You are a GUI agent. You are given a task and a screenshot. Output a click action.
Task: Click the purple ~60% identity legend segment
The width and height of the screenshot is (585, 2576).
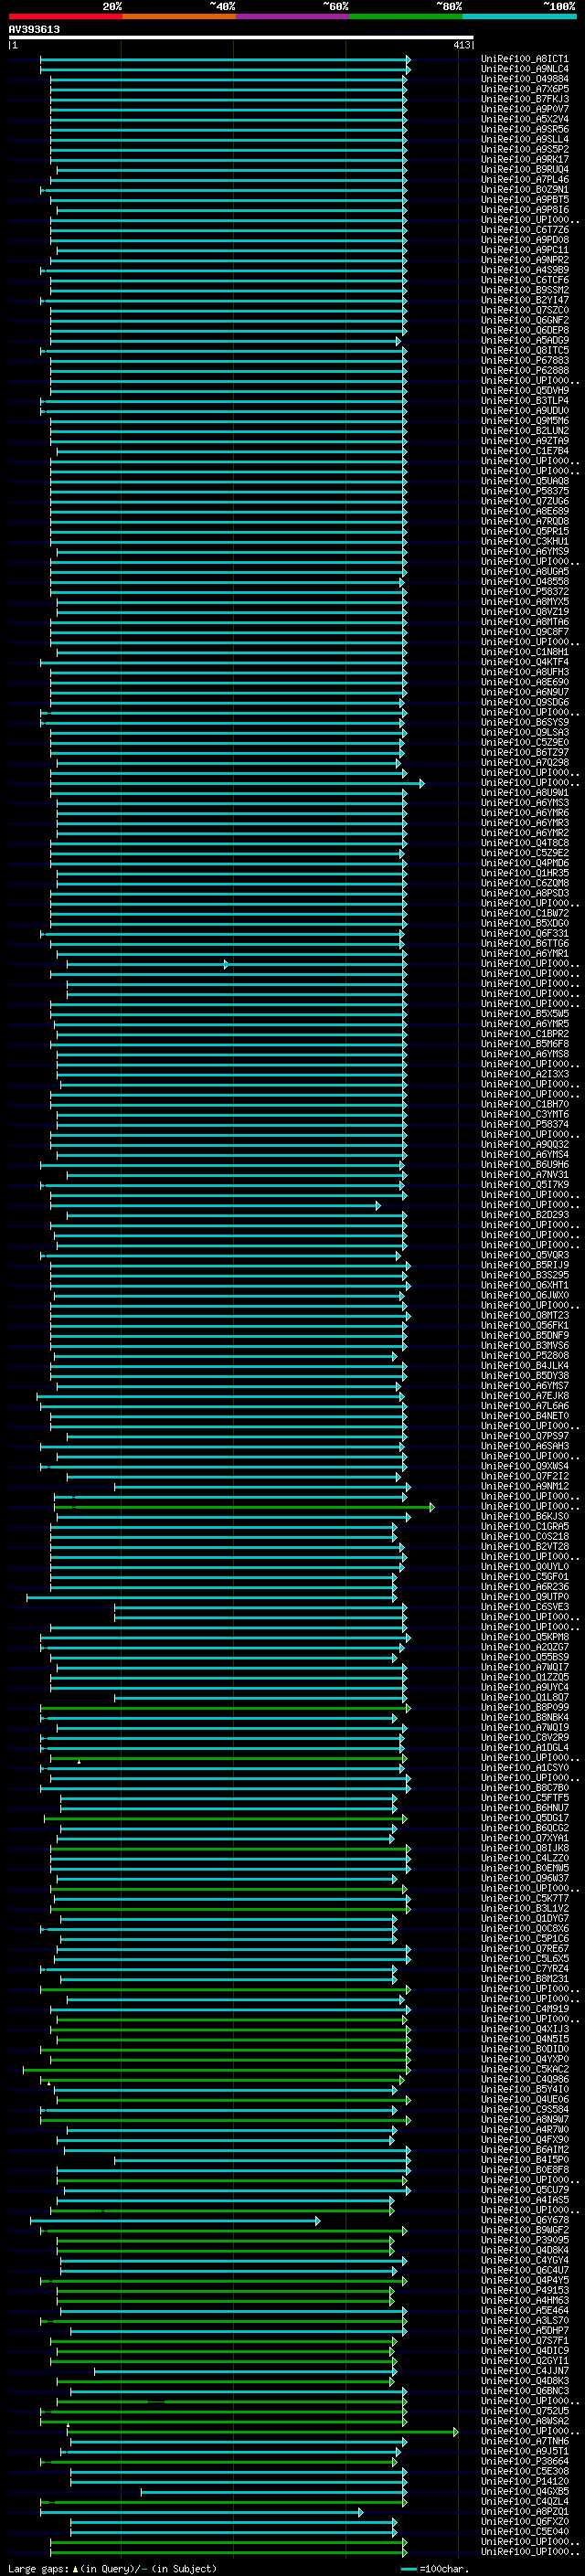coord(292,16)
